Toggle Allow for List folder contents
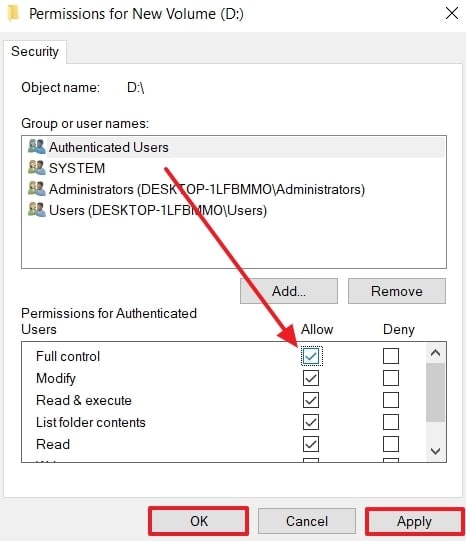 (311, 422)
